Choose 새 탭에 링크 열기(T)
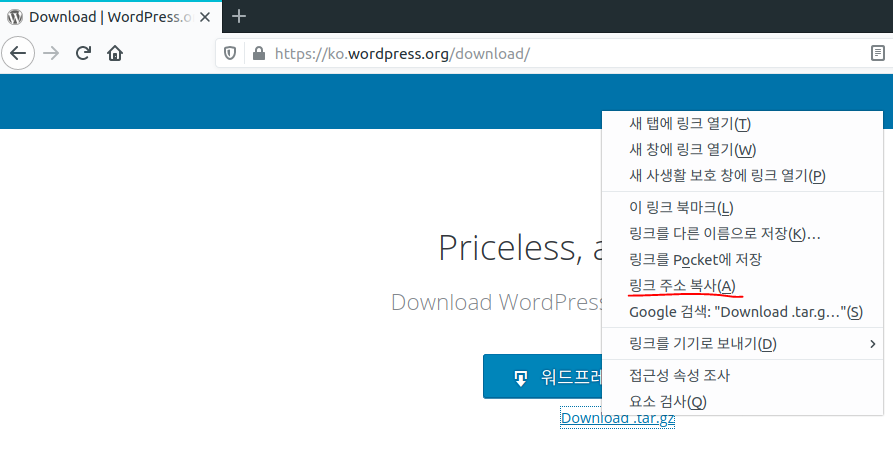The height and width of the screenshot is (450, 893). point(742,124)
